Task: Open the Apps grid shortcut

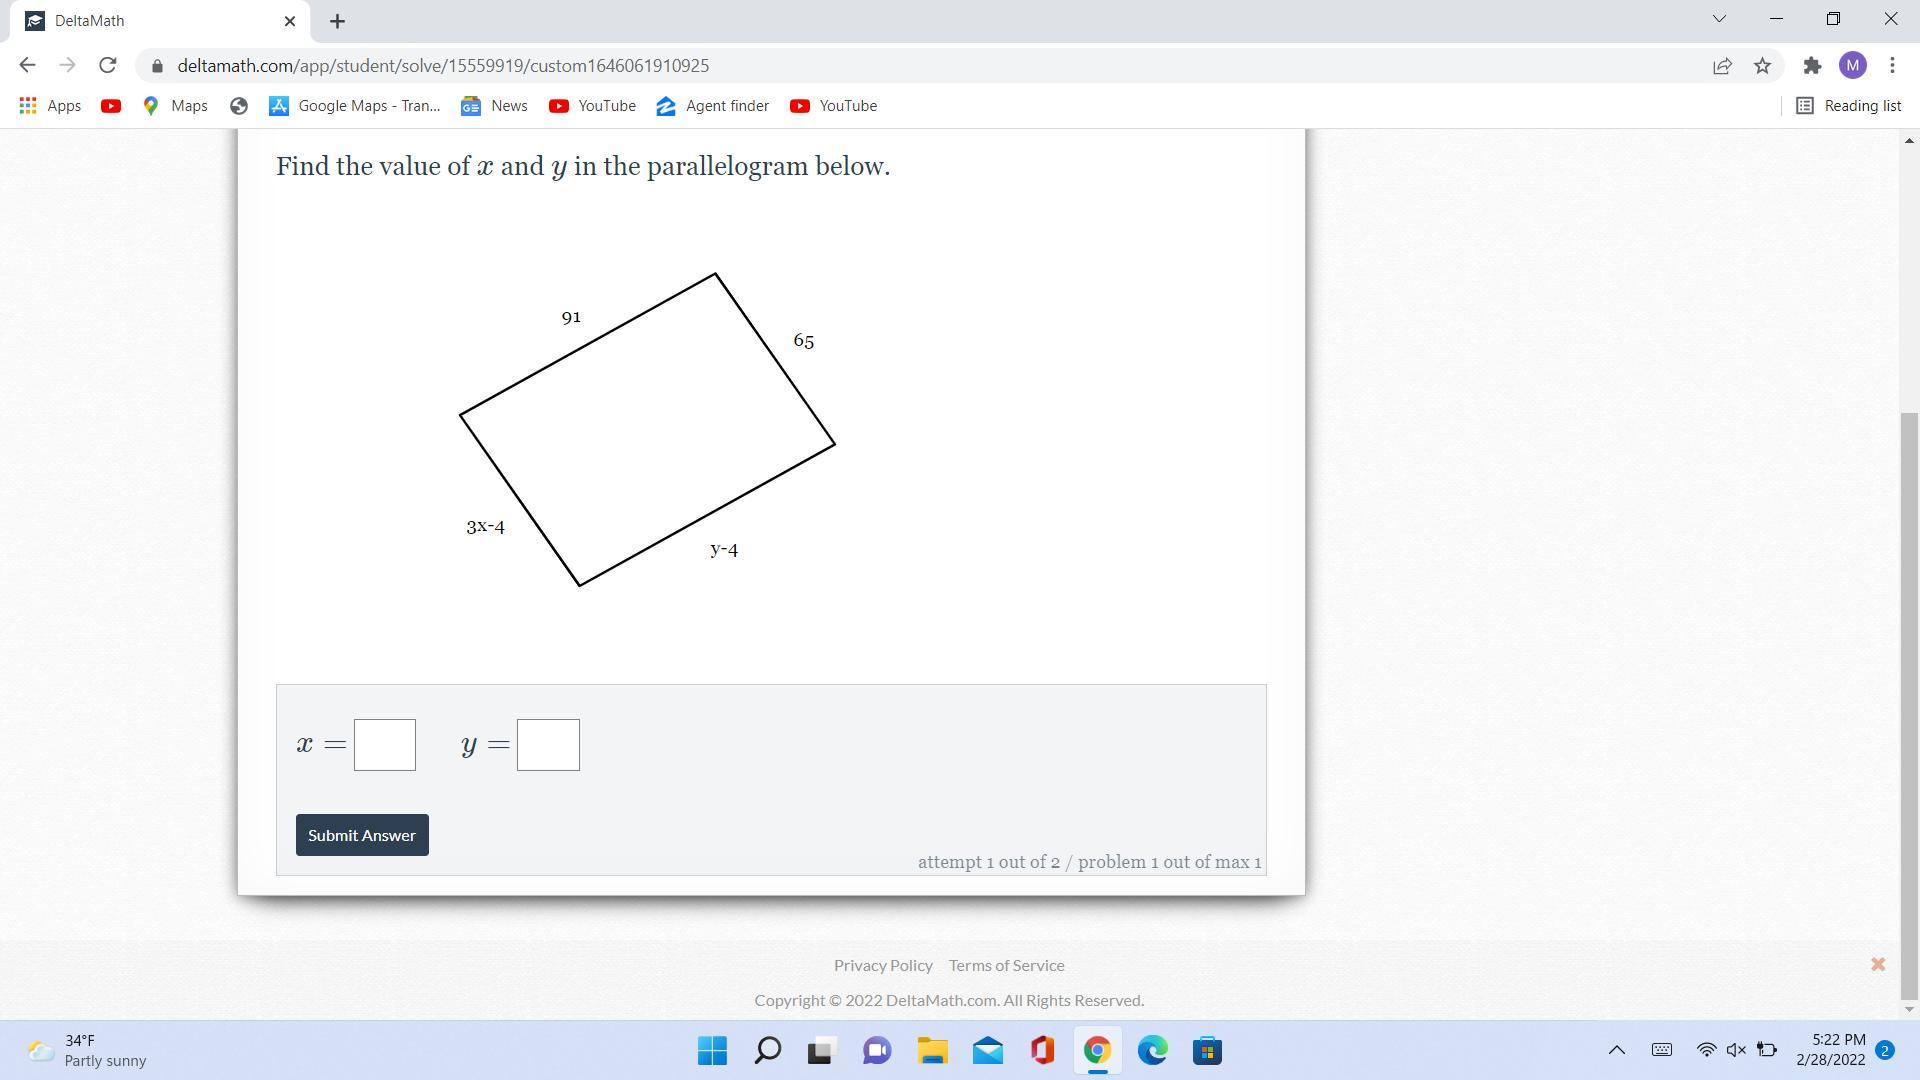Action: 50,106
